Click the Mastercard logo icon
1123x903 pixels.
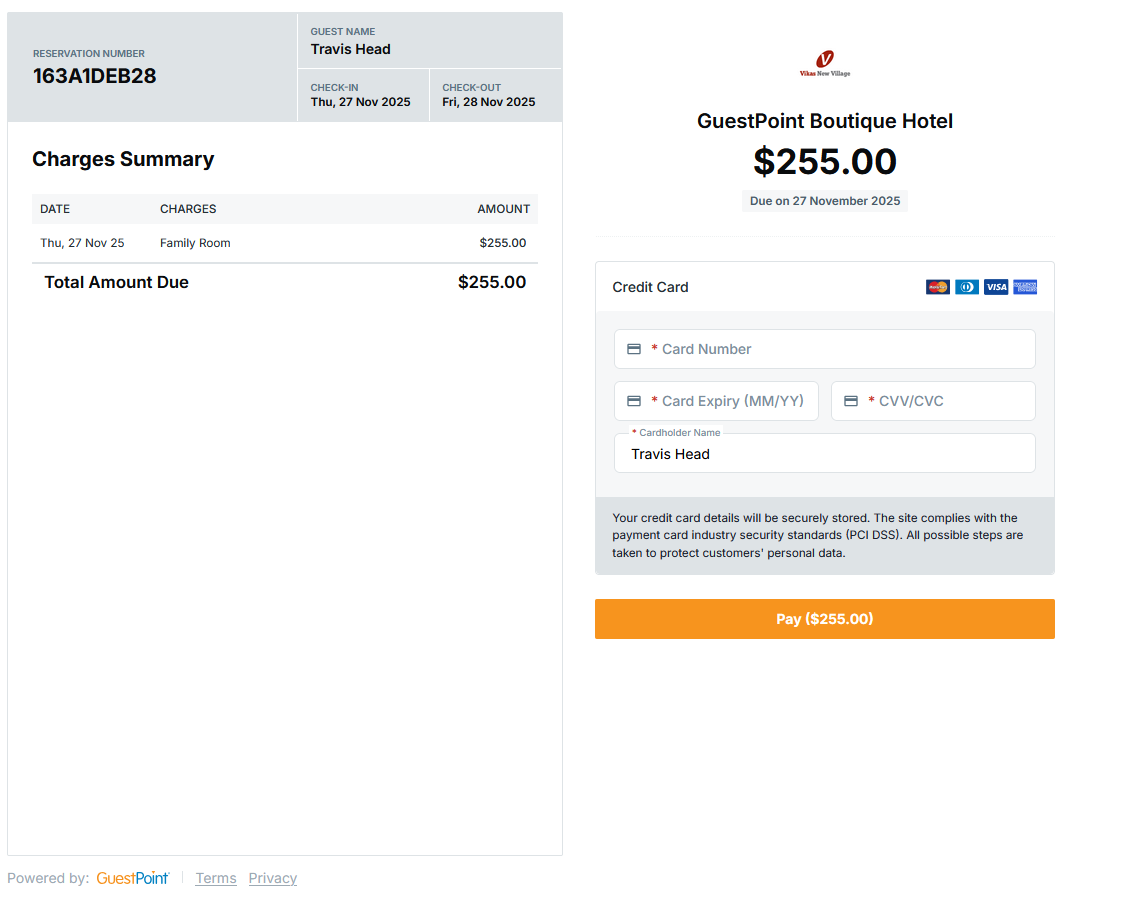(x=937, y=287)
